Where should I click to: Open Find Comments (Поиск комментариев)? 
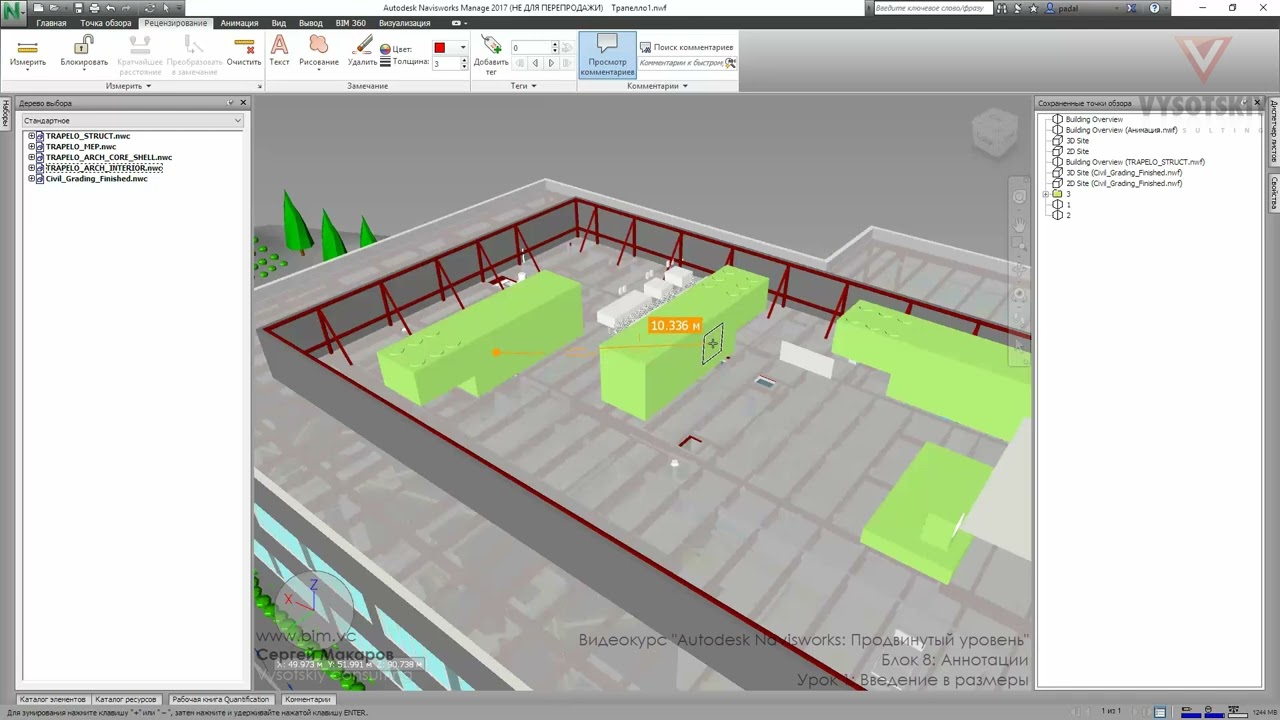(686, 47)
